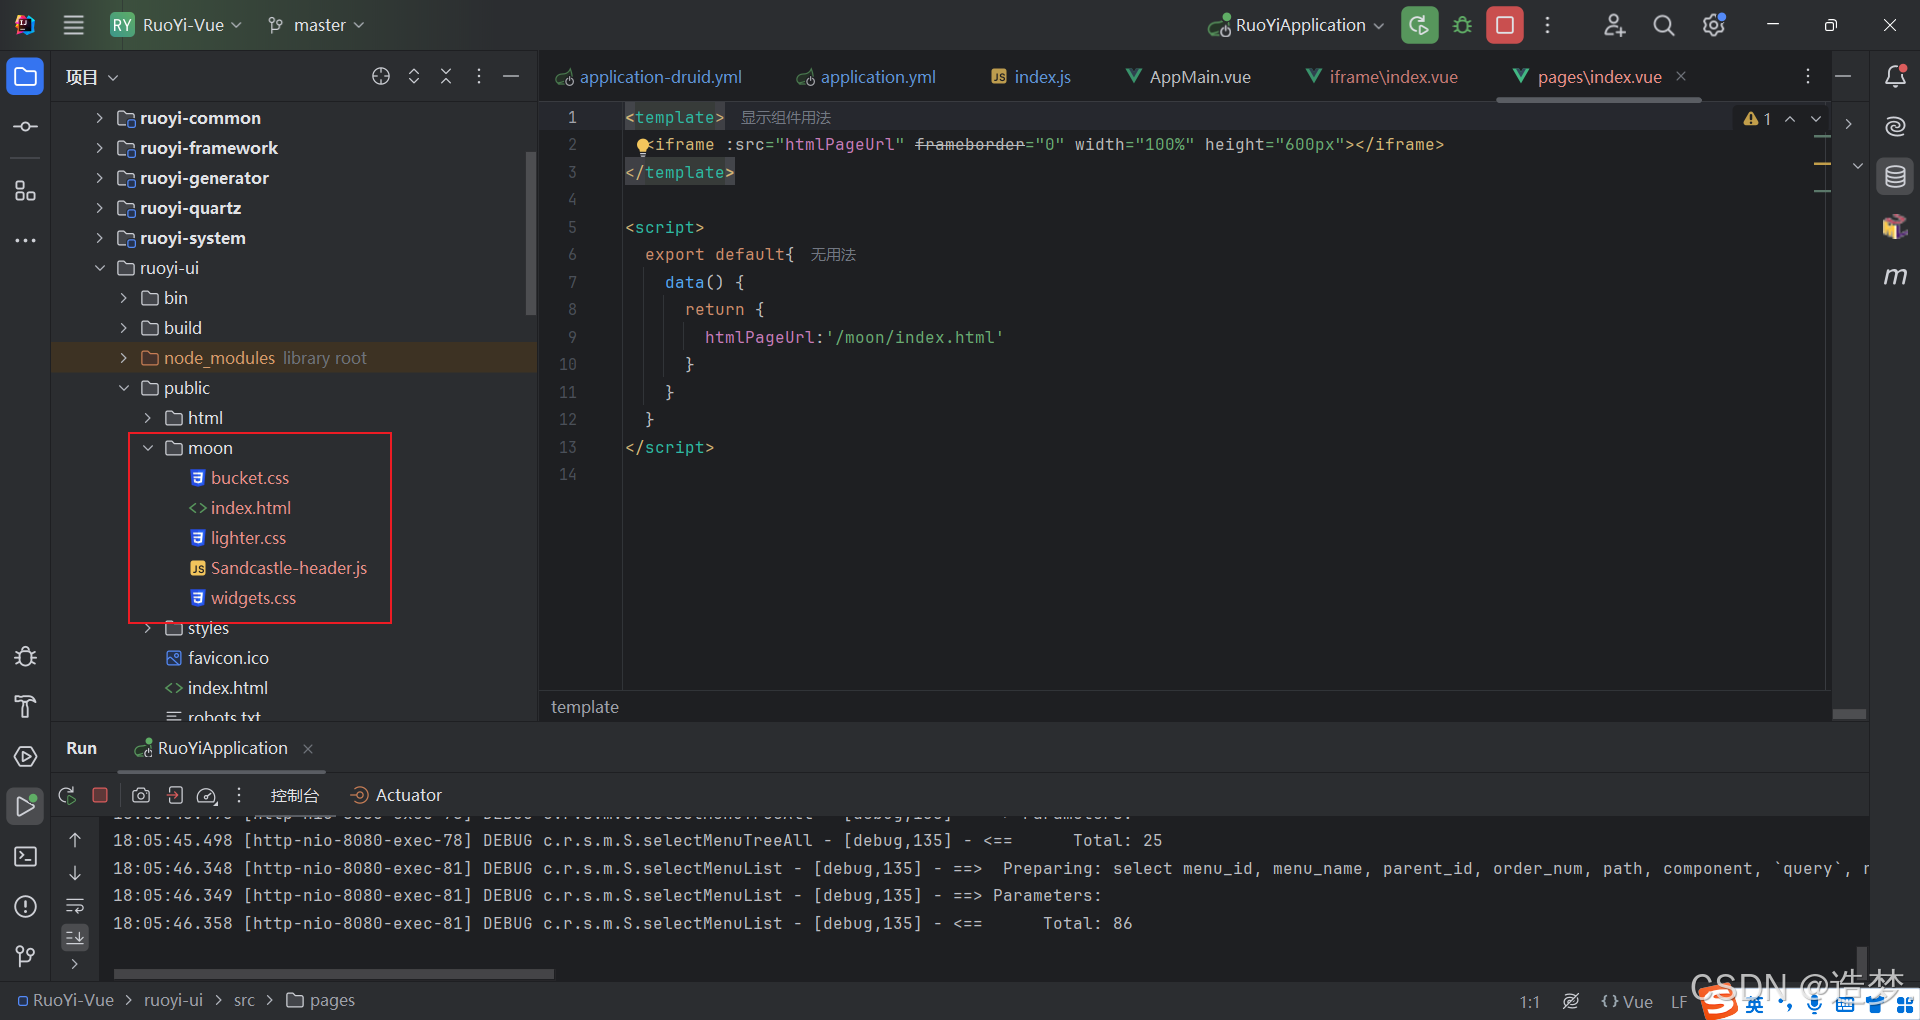
Task: Open the Commit tool window
Action: click(x=26, y=127)
